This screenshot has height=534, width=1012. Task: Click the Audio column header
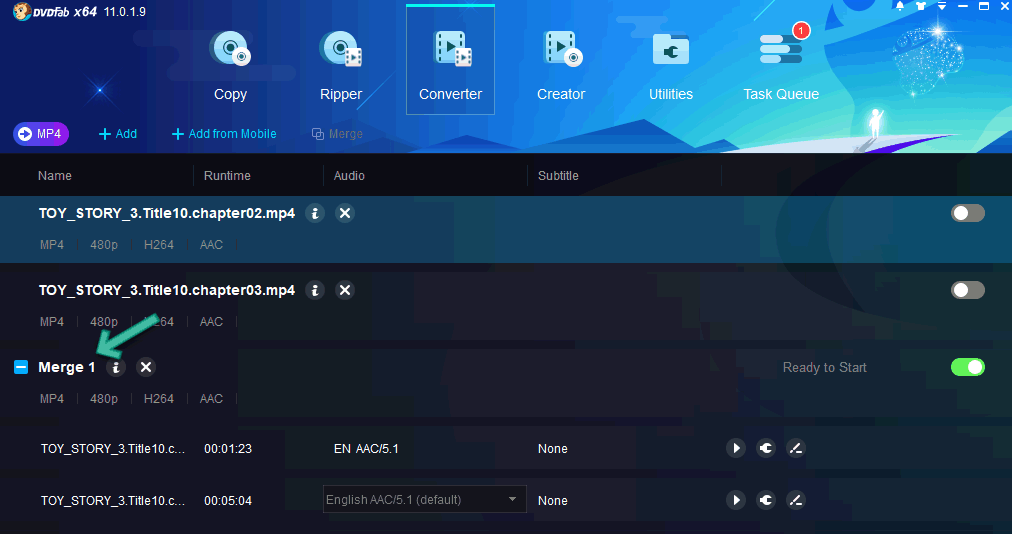click(x=349, y=176)
